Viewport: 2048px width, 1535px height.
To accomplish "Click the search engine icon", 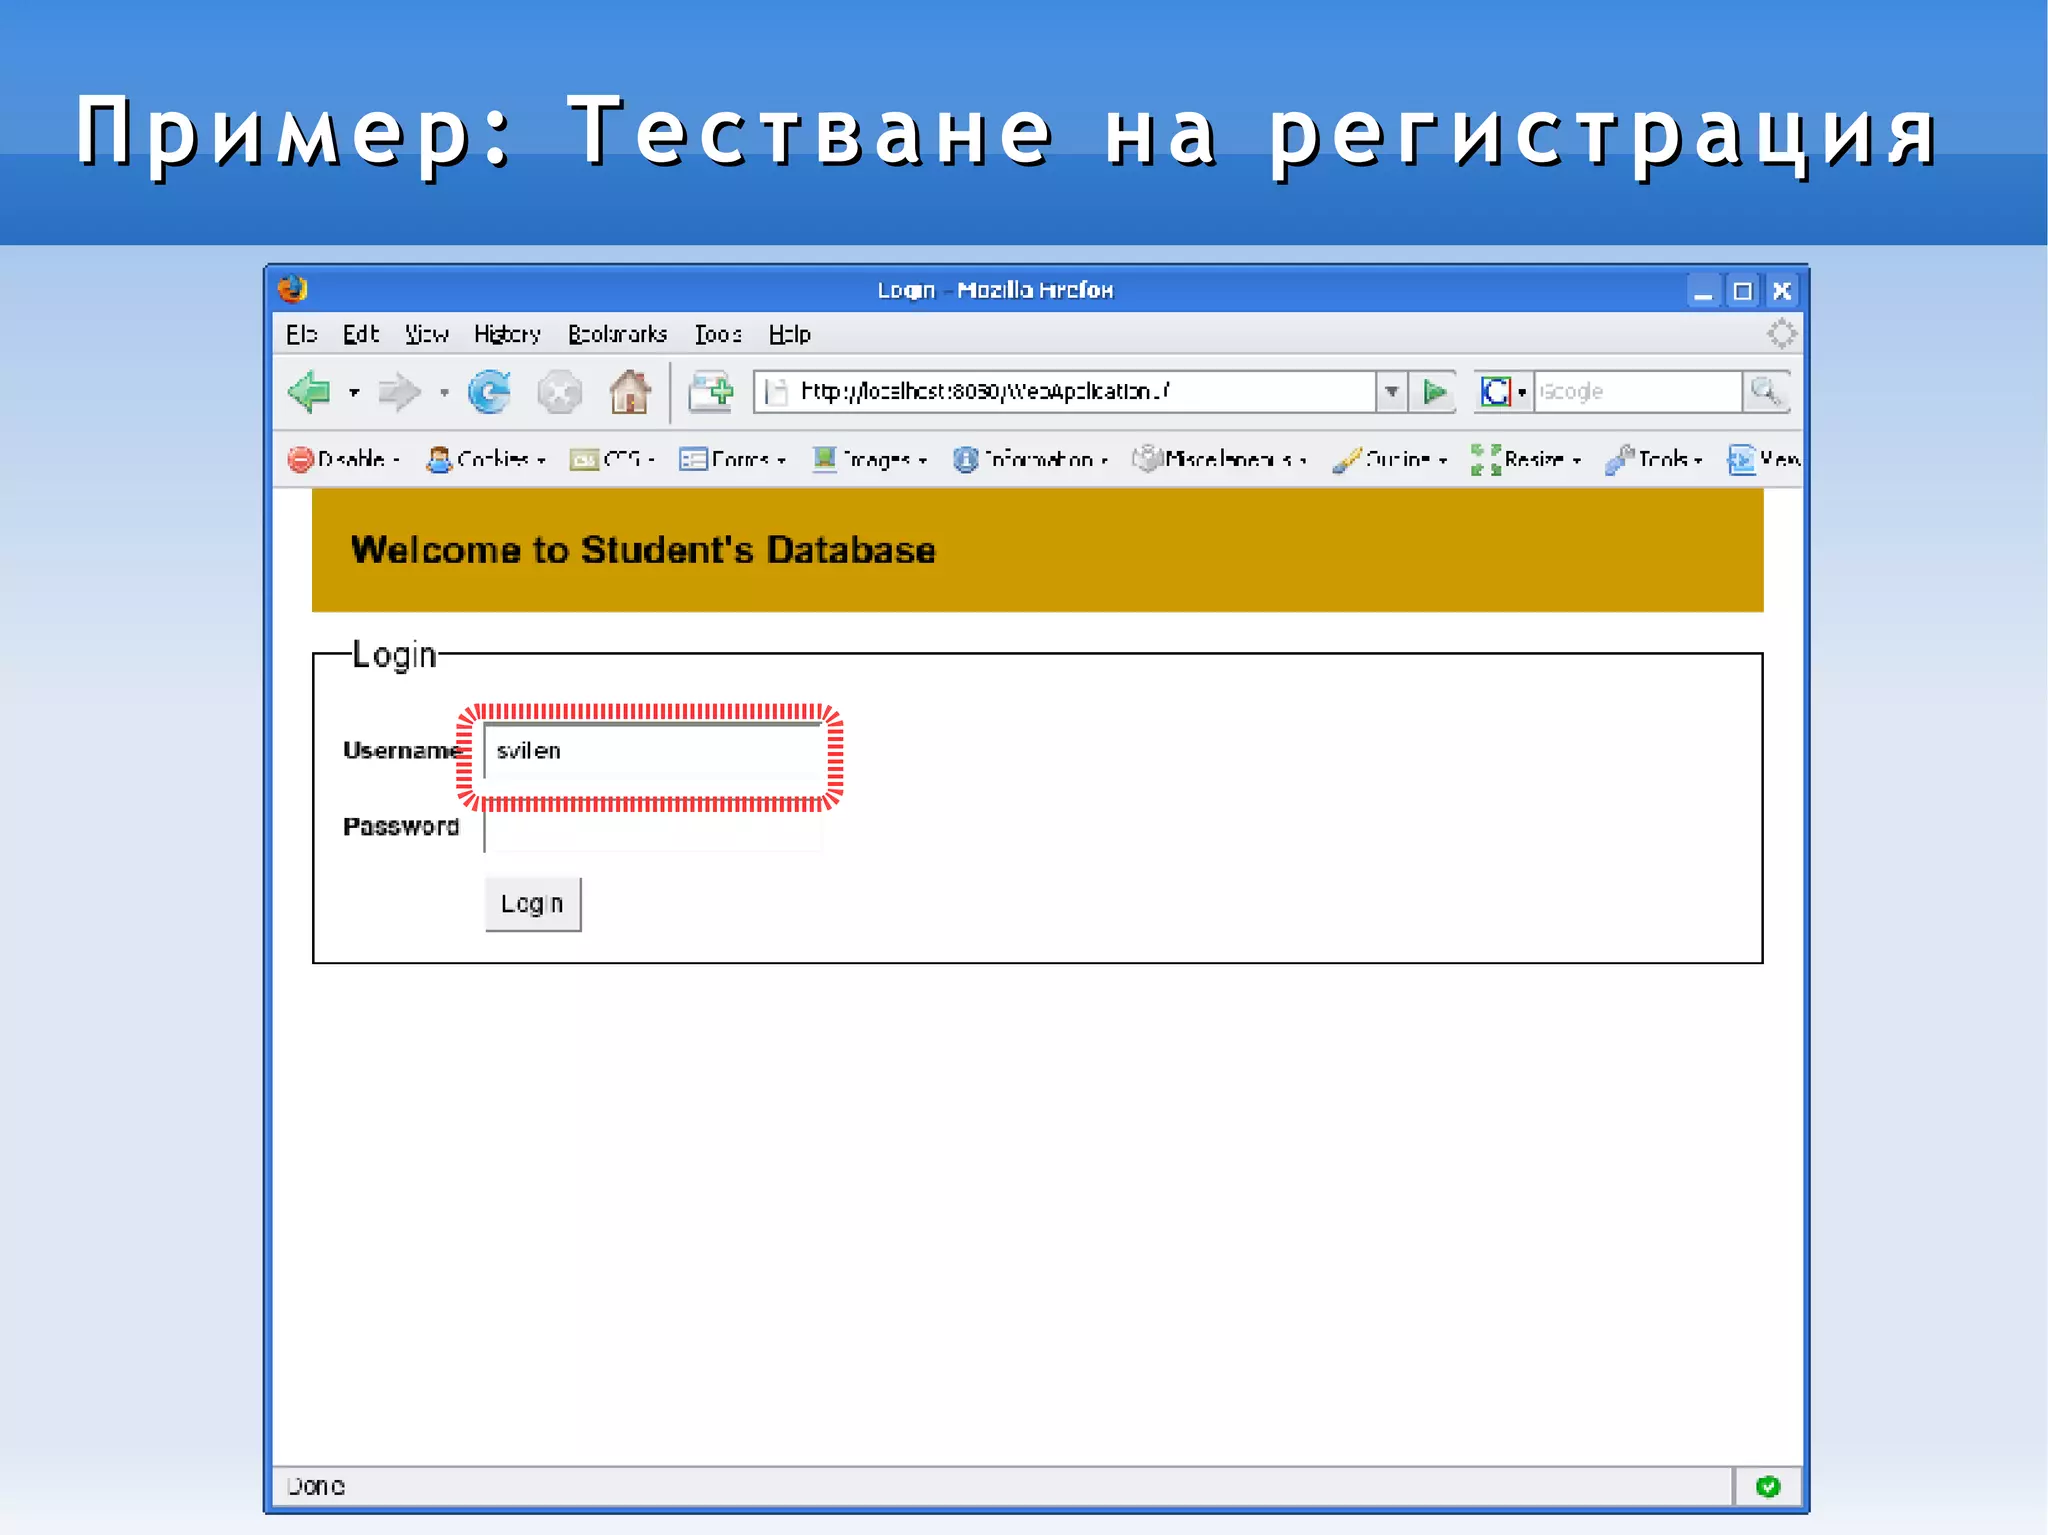I will coord(1496,391).
